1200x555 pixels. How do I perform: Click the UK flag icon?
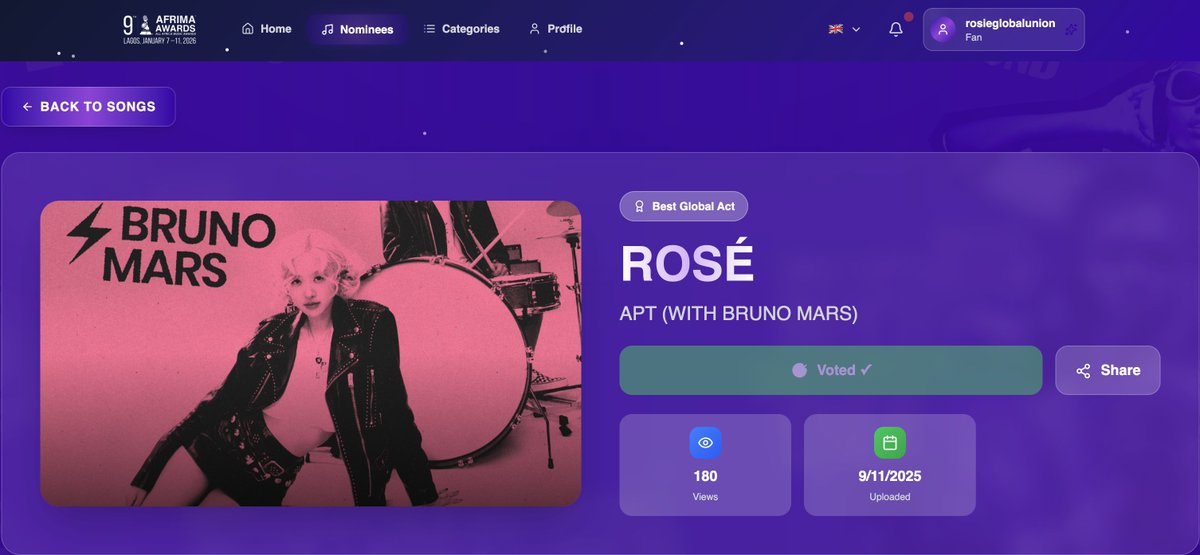[836, 29]
